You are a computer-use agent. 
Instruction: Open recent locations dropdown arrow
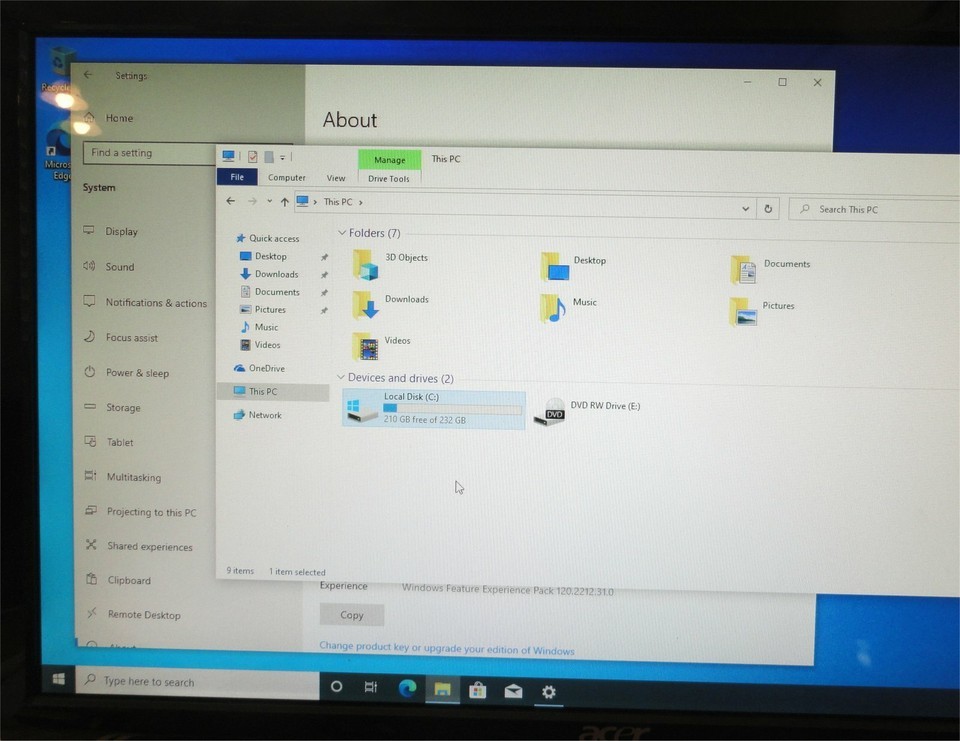point(269,202)
